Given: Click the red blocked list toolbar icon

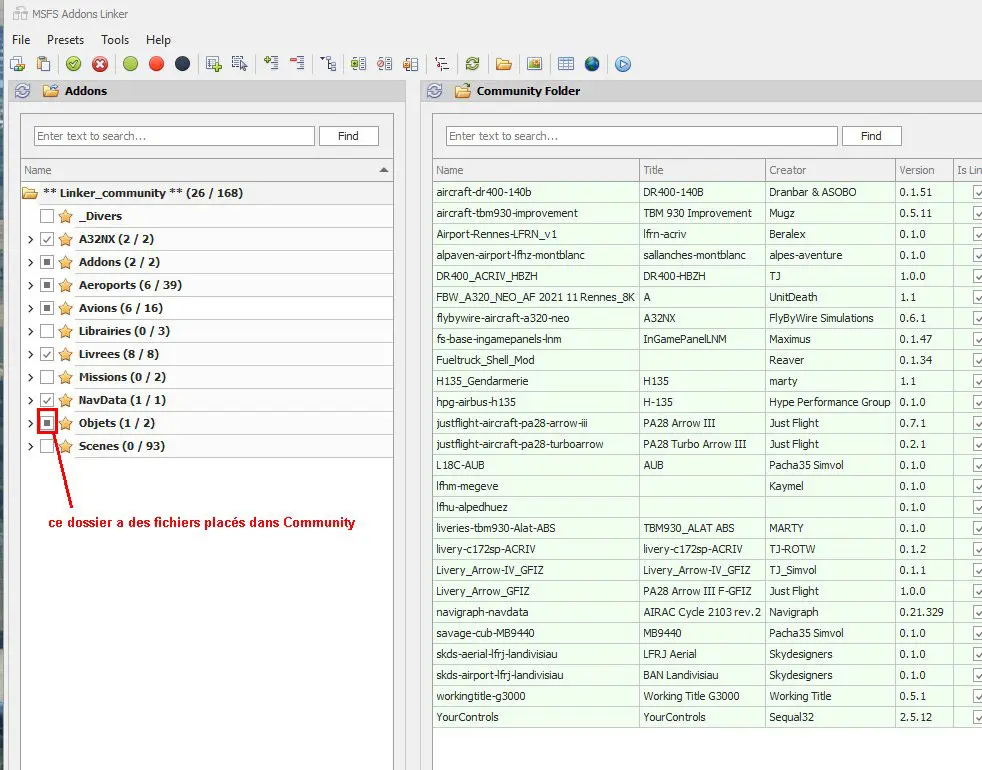Looking at the screenshot, I should 385,64.
